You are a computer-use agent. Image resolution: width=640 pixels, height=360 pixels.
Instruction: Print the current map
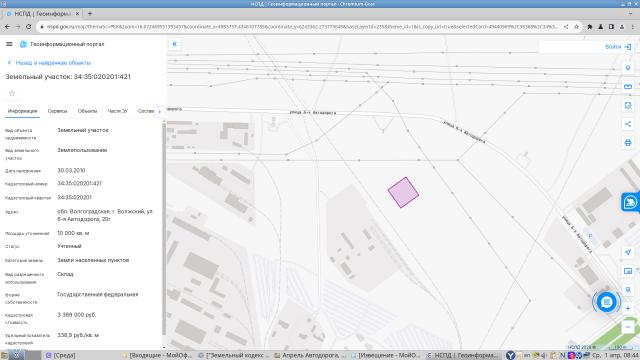[x=628, y=143]
